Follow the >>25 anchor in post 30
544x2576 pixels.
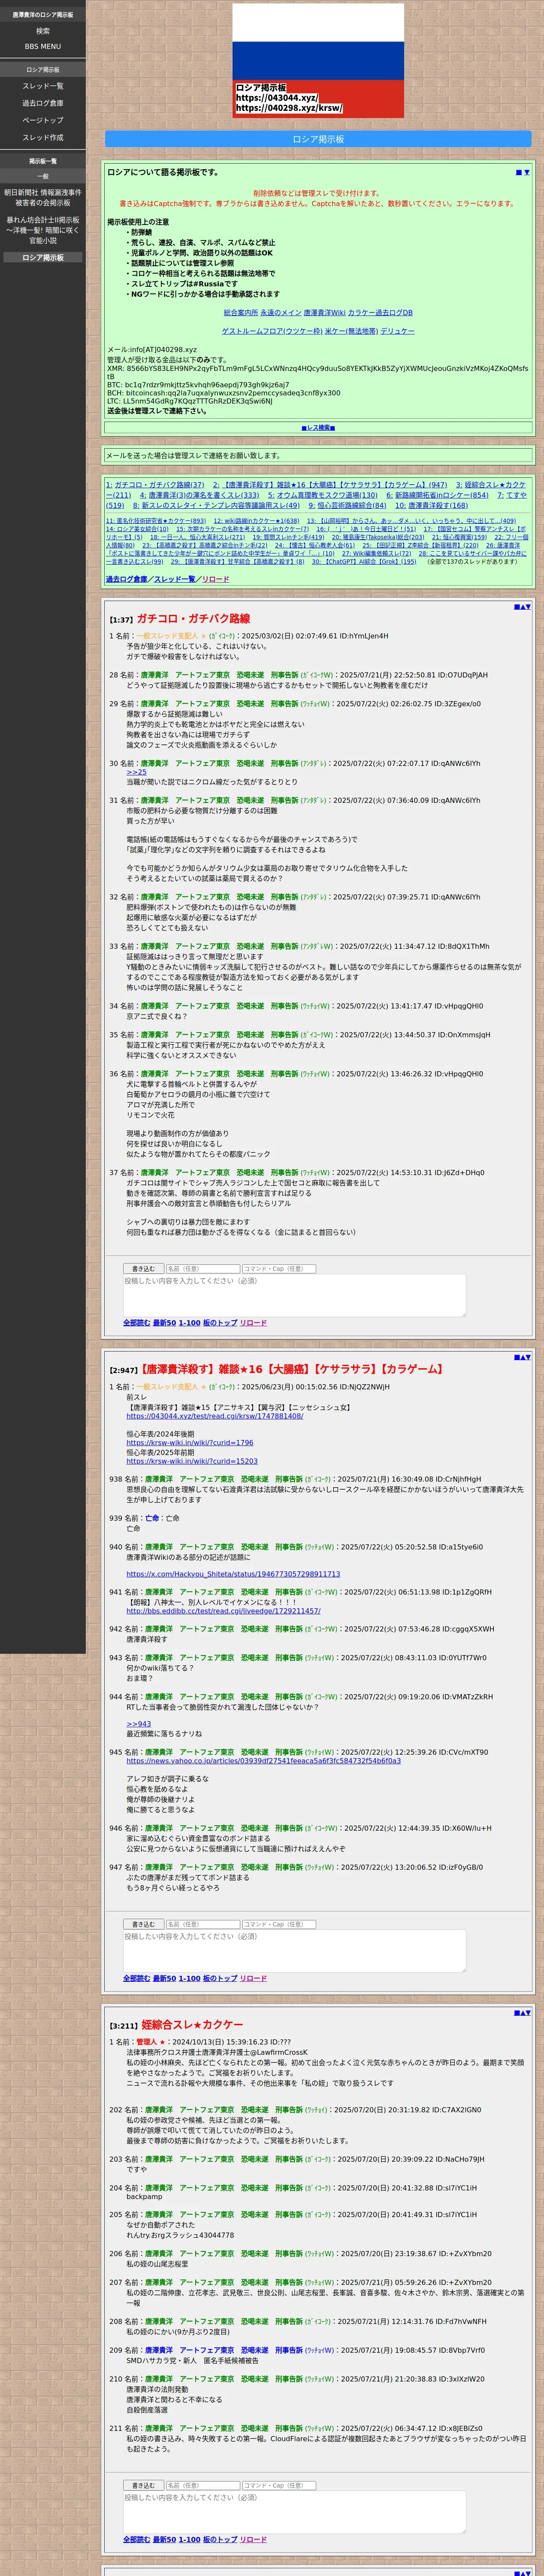[x=136, y=772]
